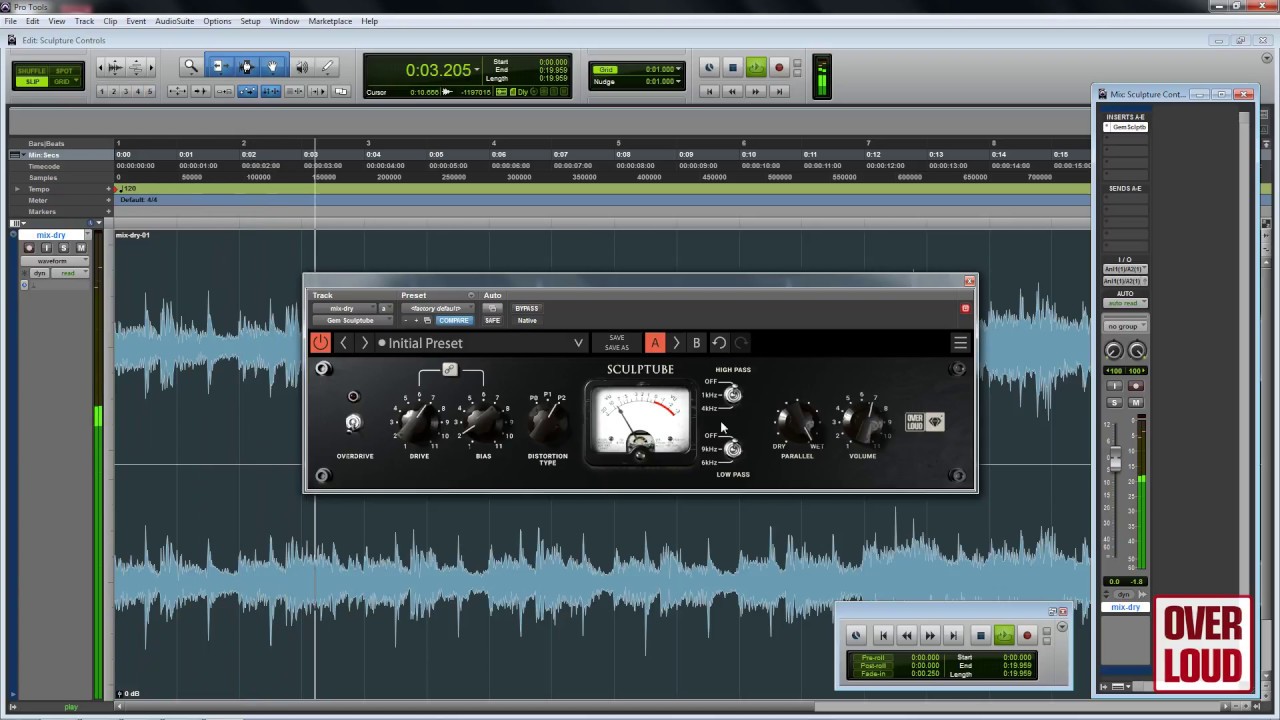Open the Initial Preset dropdown list
Image resolution: width=1280 pixels, height=720 pixels.
[x=578, y=343]
